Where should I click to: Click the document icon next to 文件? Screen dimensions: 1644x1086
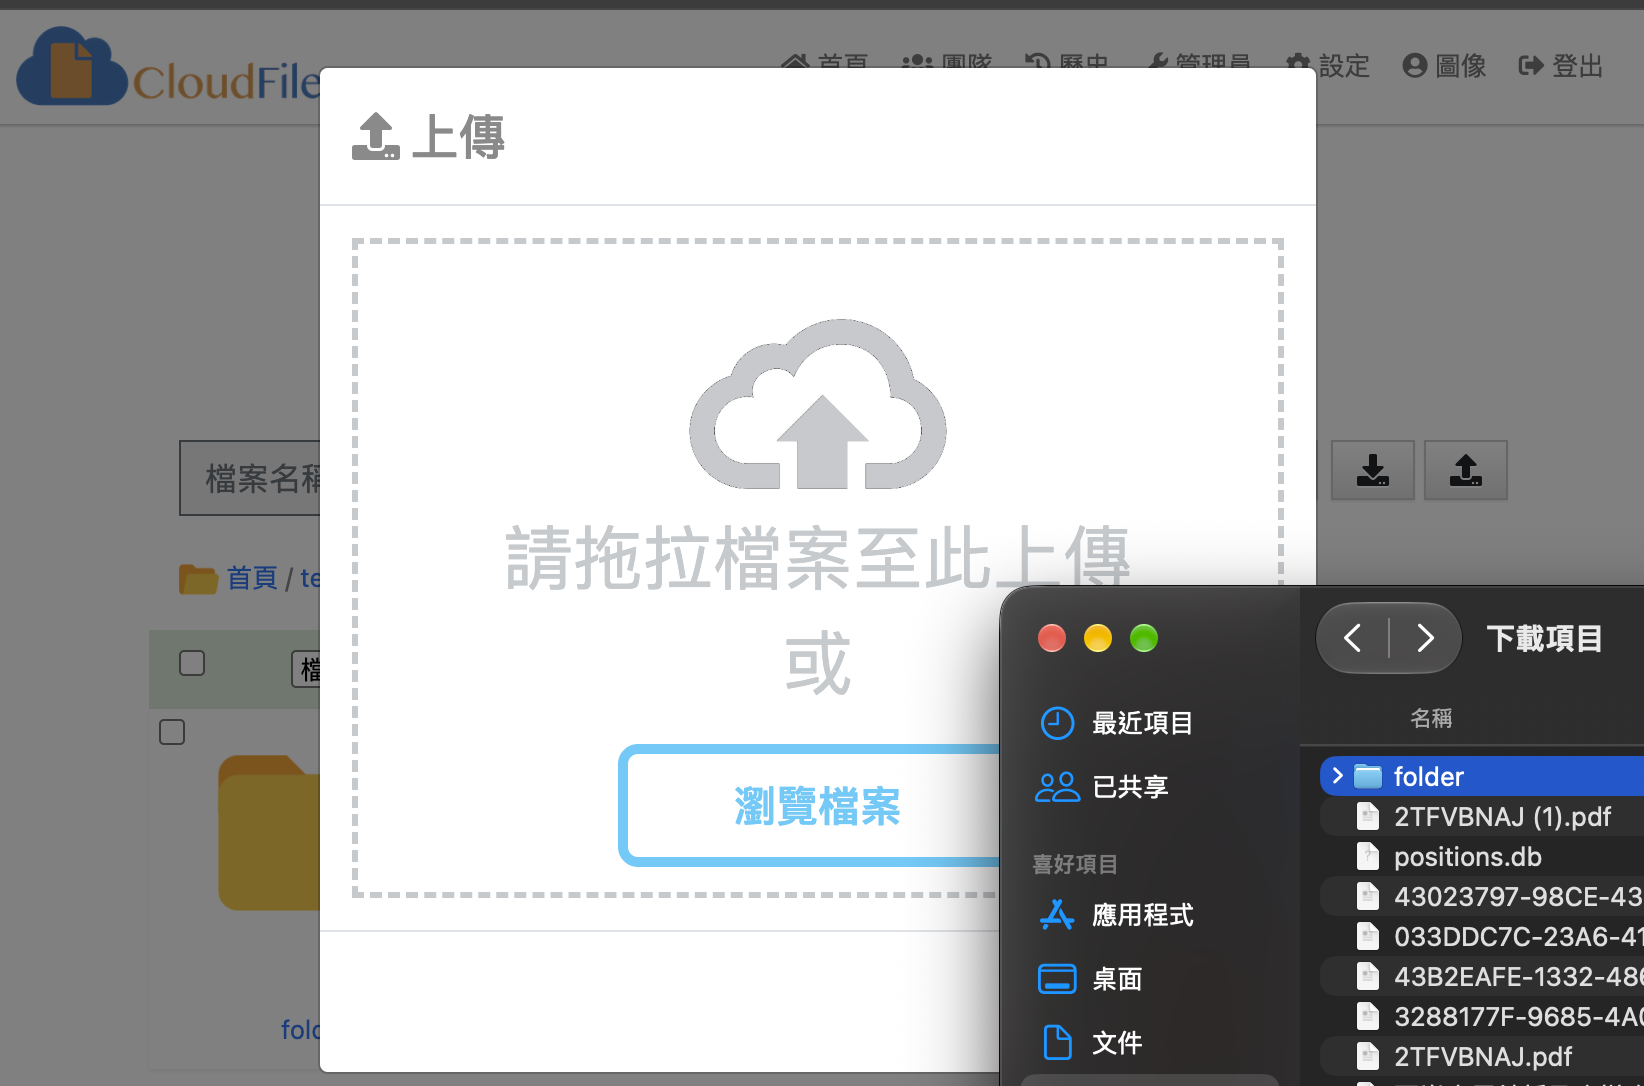click(1057, 1042)
